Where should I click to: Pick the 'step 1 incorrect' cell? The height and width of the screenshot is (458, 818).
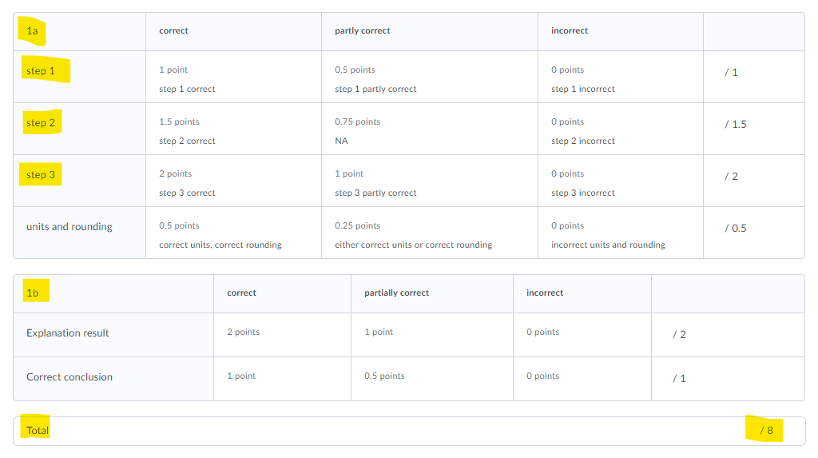pos(620,78)
